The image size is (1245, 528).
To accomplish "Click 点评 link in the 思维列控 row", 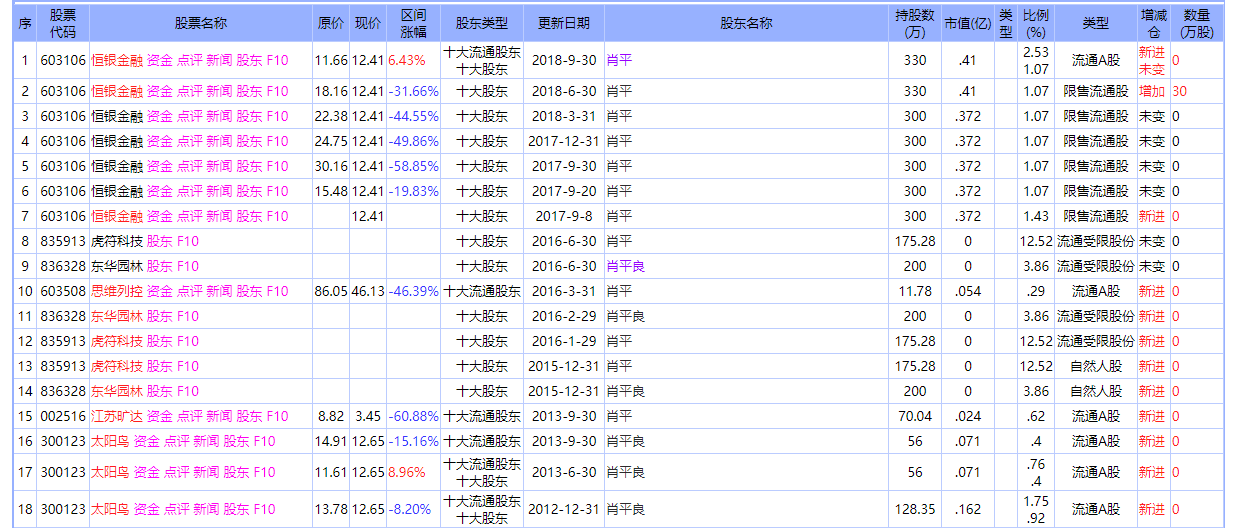I will pyautogui.click(x=190, y=291).
